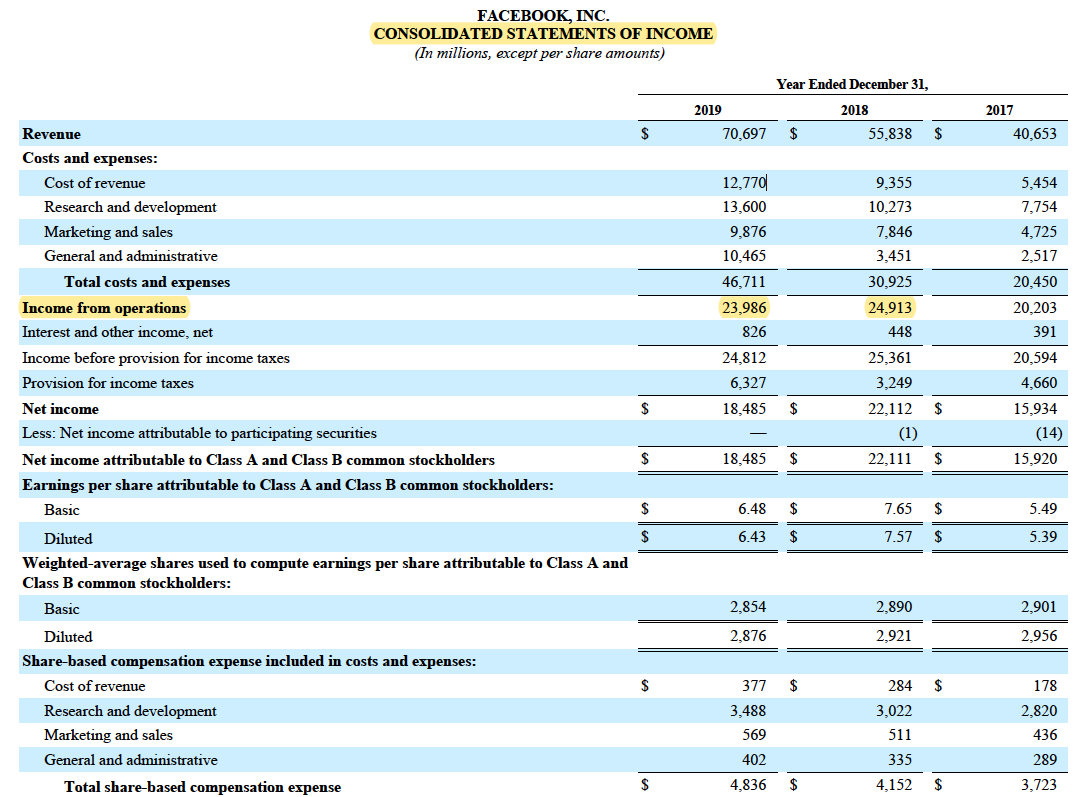Click 2017 participating securities value (14)
The width and height of the screenshot is (1084, 797).
(1049, 433)
